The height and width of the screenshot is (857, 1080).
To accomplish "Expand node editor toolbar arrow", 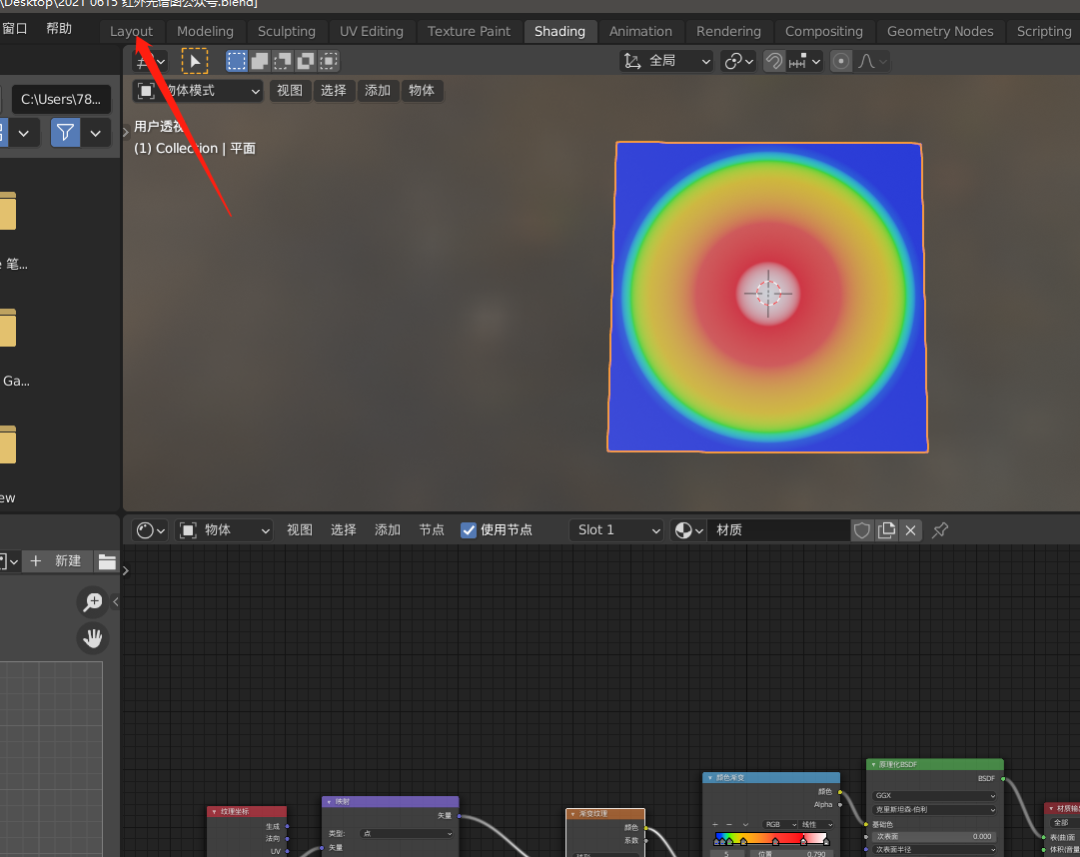I will (x=125, y=570).
